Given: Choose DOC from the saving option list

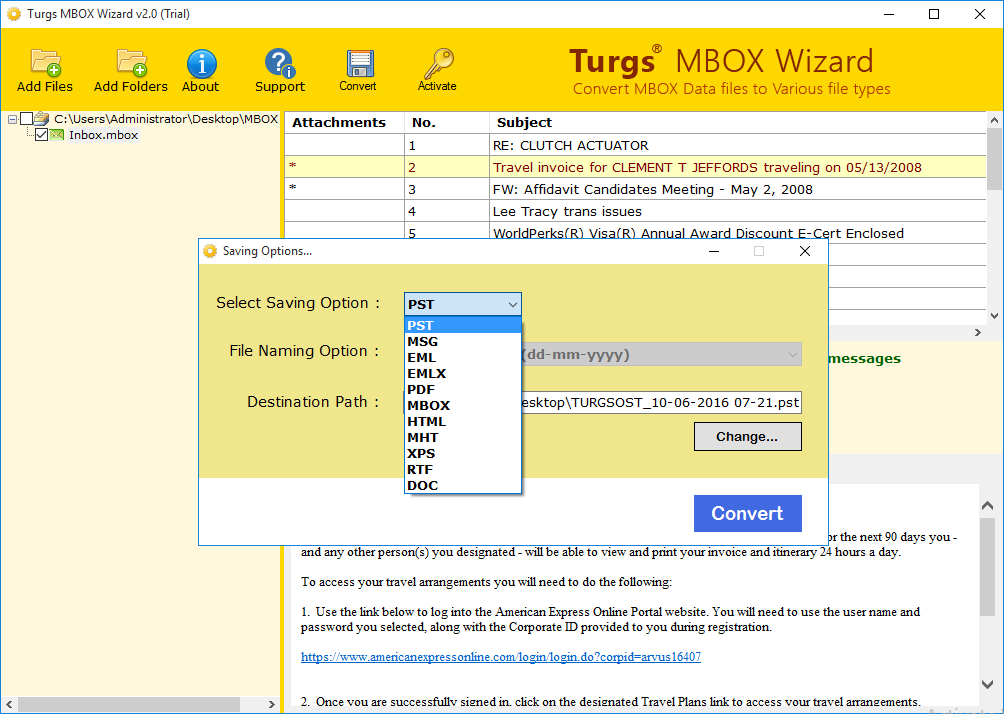Looking at the screenshot, I should pyautogui.click(x=464, y=485).
